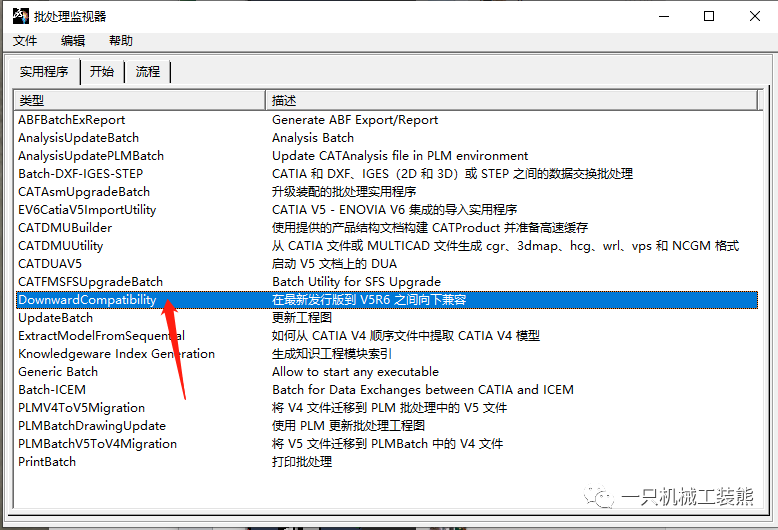Select the CATAsmUpgradeBatch utility

(84, 192)
